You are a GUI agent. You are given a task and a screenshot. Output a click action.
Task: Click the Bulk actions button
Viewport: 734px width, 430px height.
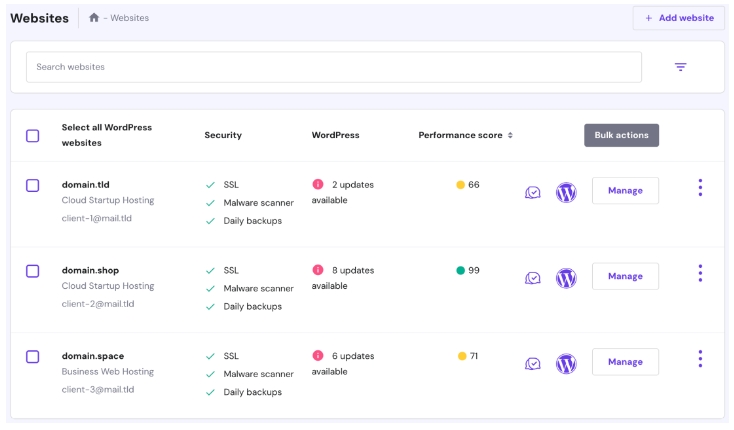pos(621,135)
